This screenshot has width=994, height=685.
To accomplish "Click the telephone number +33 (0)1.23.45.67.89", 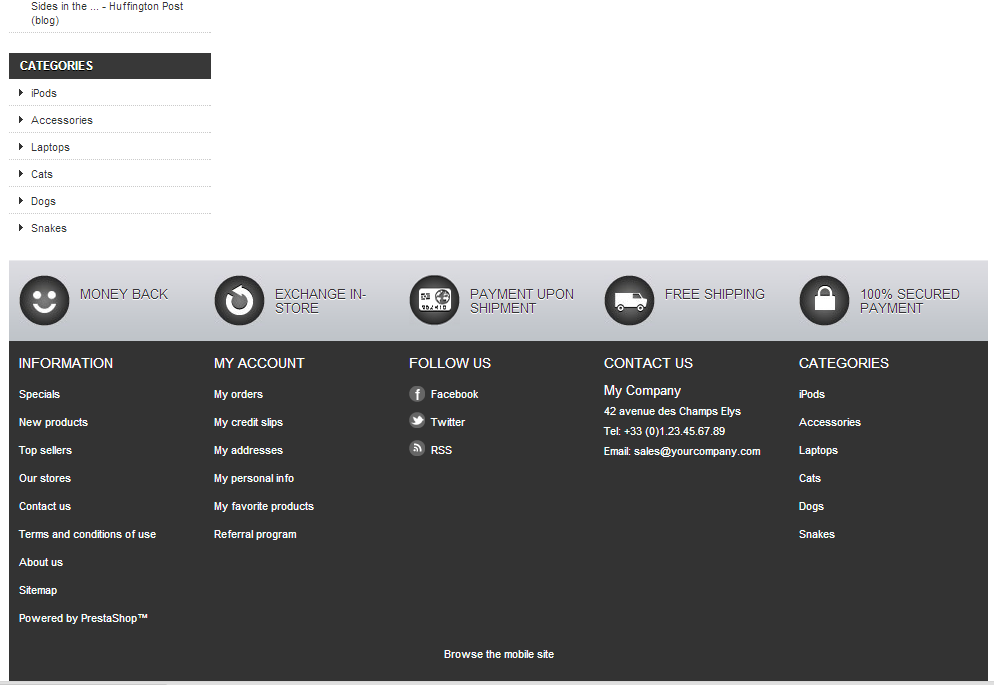I will pos(674,431).
